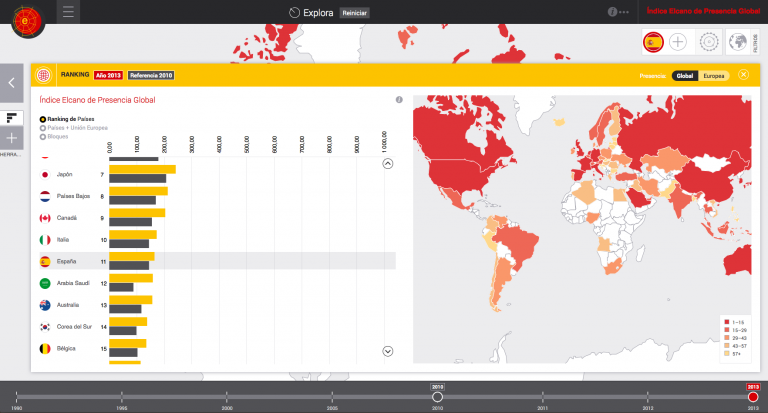Screen dimensions: 768x413
Task: Open the globe filters icon
Action: (x=737, y=42)
